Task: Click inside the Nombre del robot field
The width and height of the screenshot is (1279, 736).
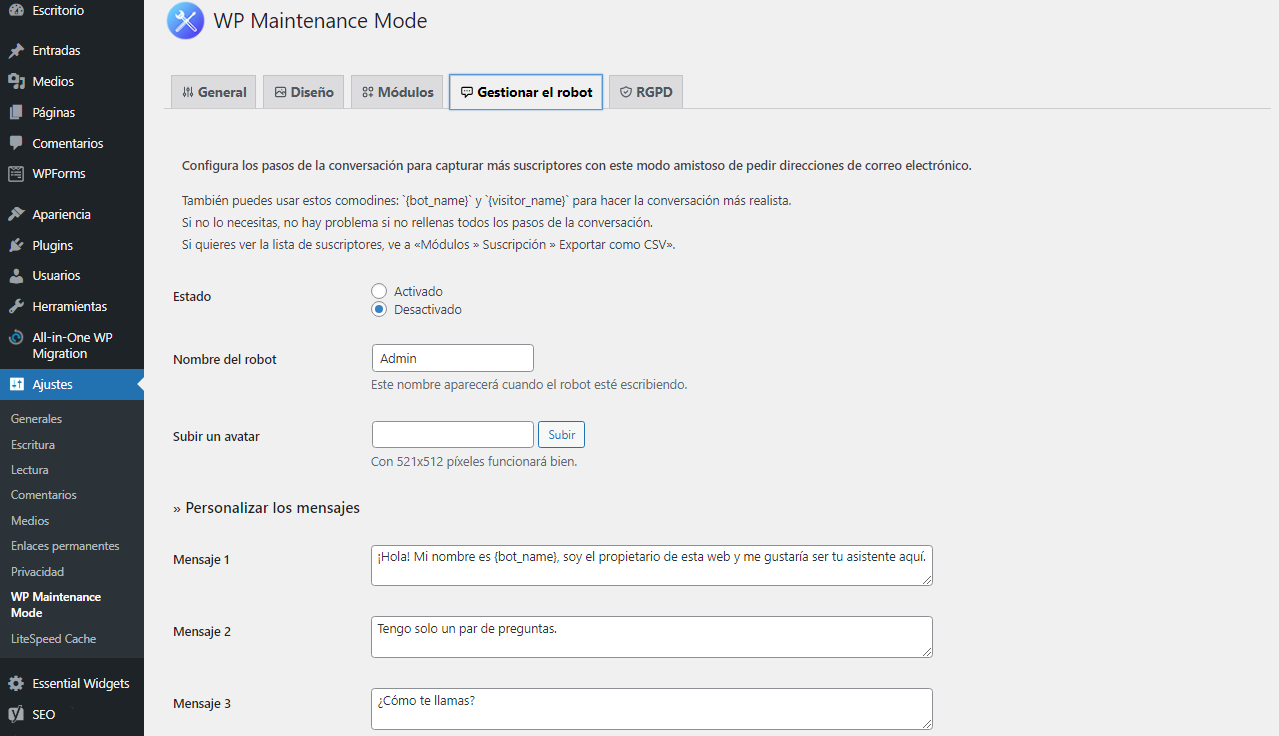Action: [452, 357]
